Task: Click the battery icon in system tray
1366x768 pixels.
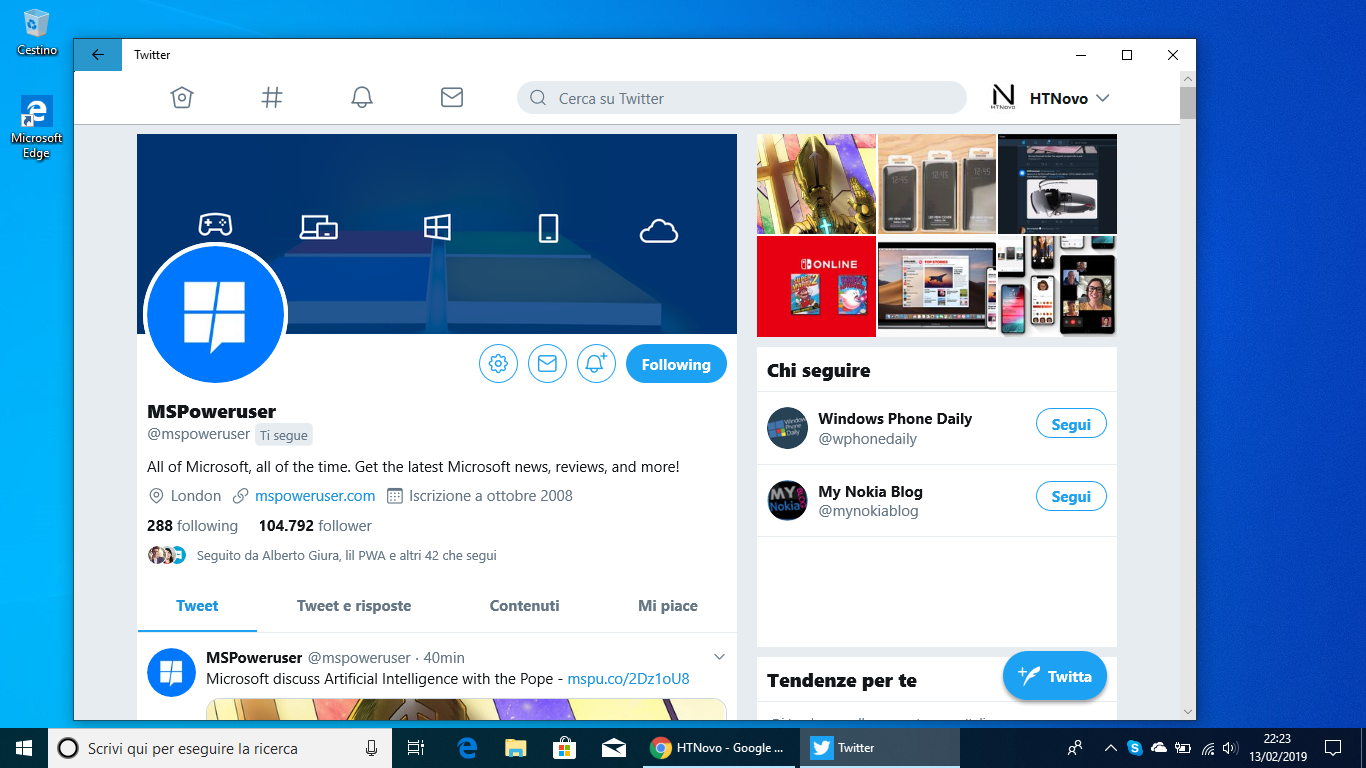Action: 1183,747
